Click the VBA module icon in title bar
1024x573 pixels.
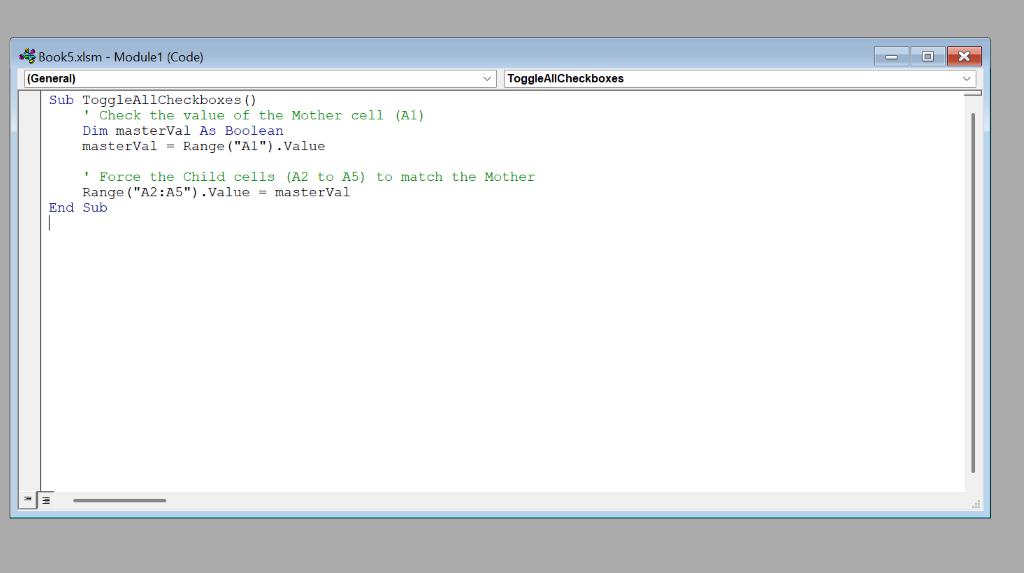tap(27, 56)
